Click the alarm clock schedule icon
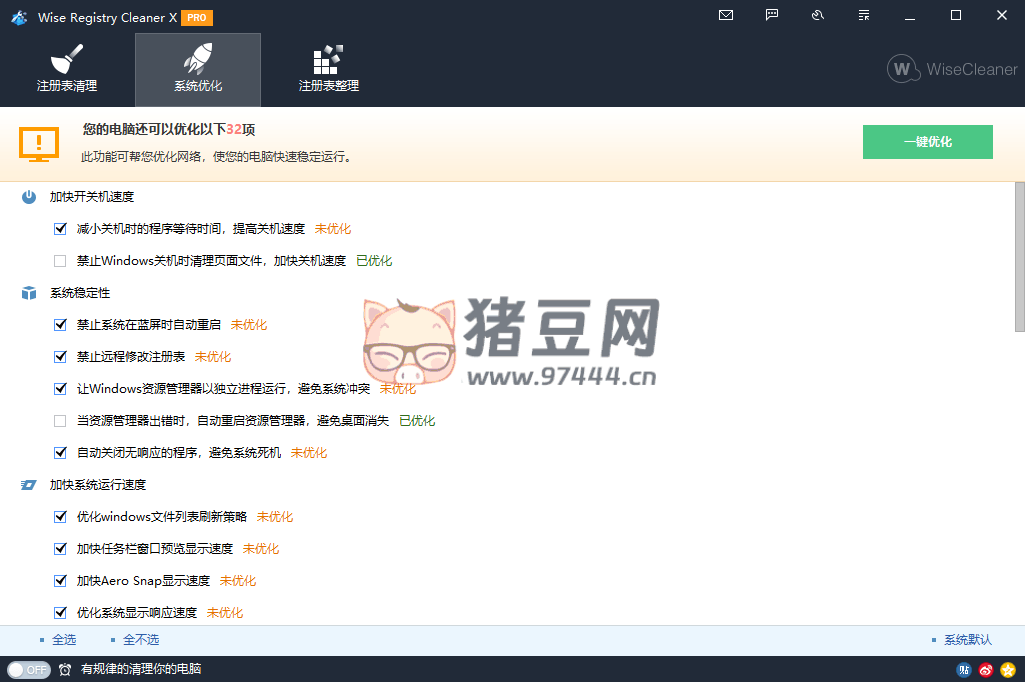1025x682 pixels. click(65, 670)
